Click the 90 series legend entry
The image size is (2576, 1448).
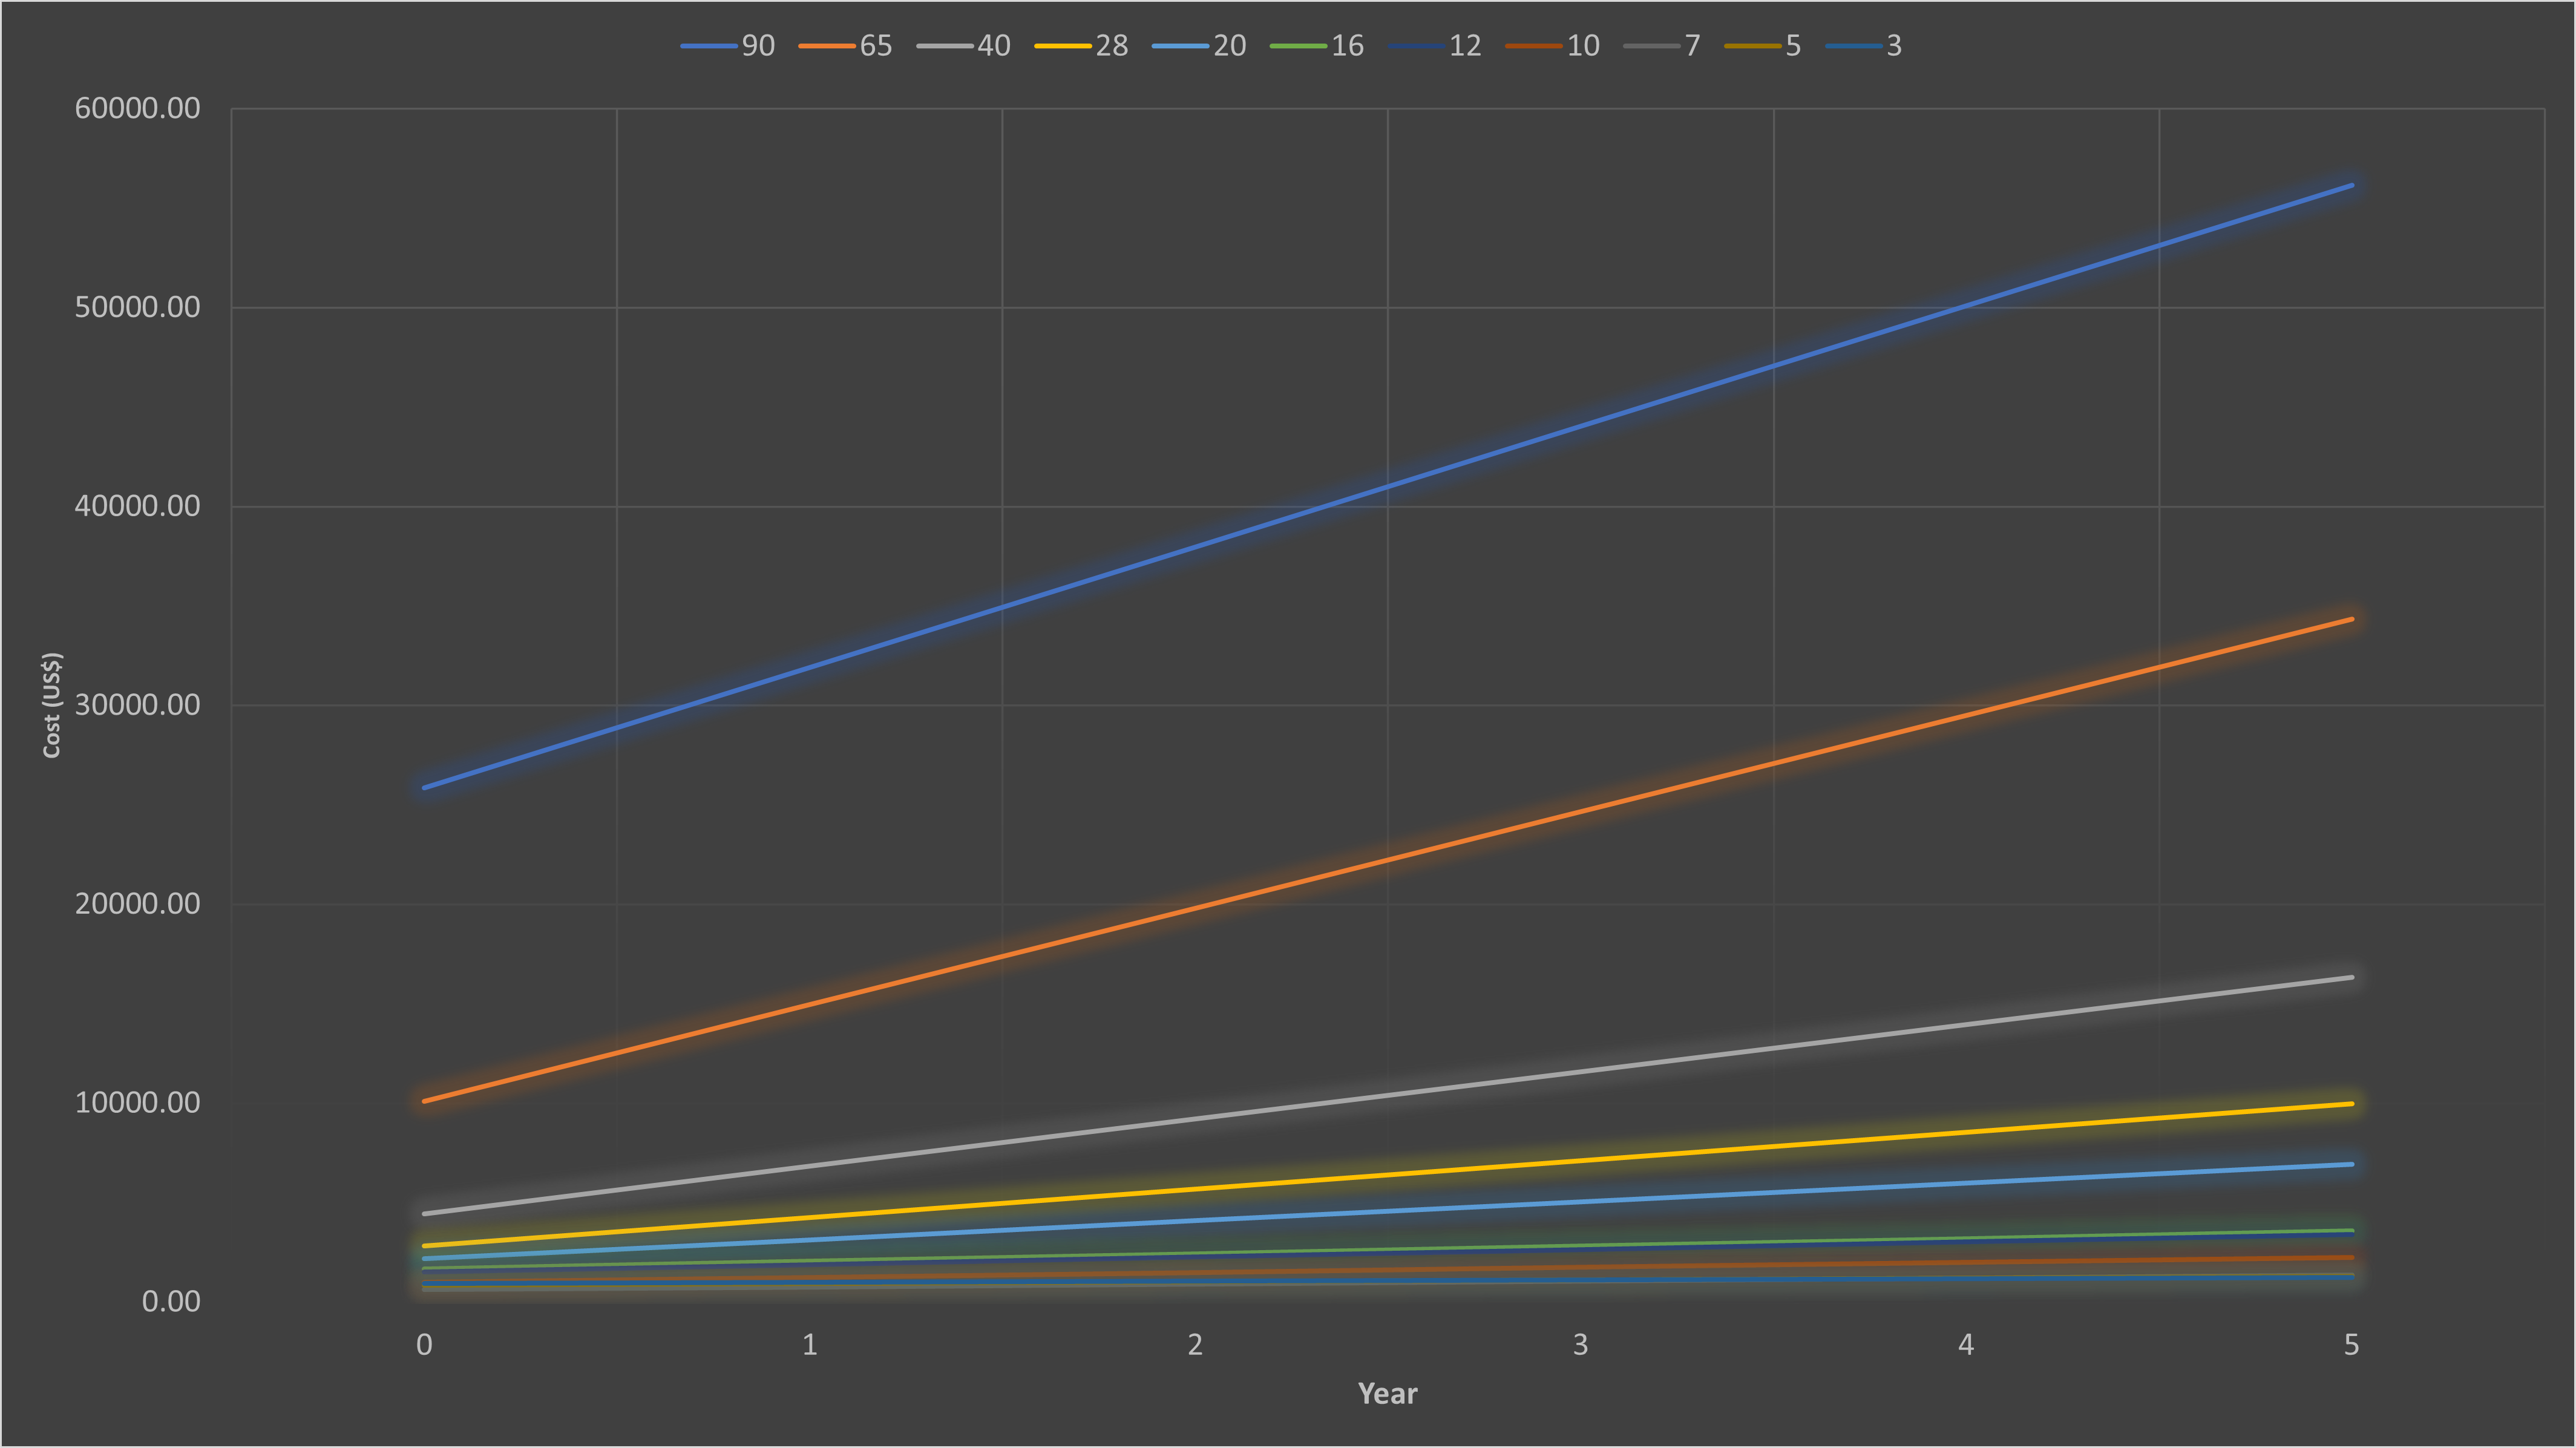tap(729, 46)
